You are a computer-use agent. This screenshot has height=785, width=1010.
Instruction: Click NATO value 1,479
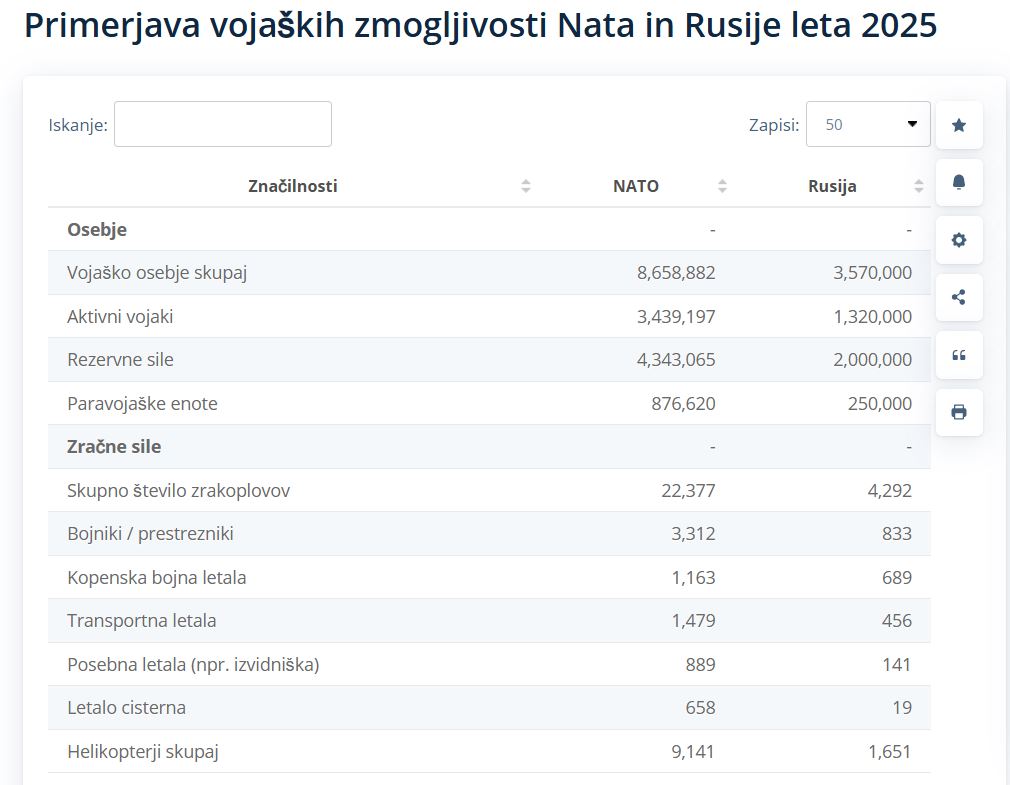pyautogui.click(x=693, y=621)
